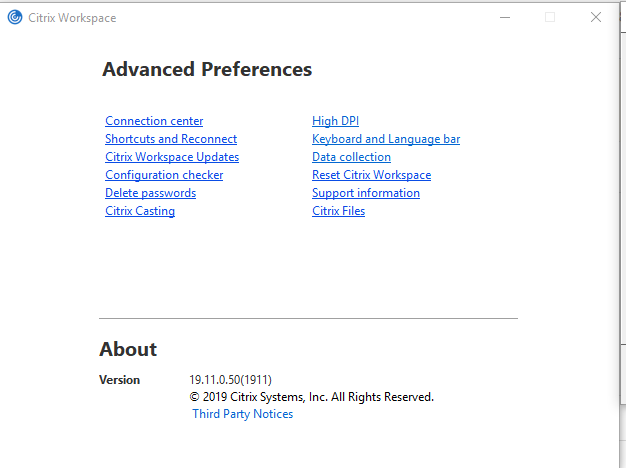Open Shortcuts and Reconnect settings
626x468 pixels.
[x=171, y=139]
